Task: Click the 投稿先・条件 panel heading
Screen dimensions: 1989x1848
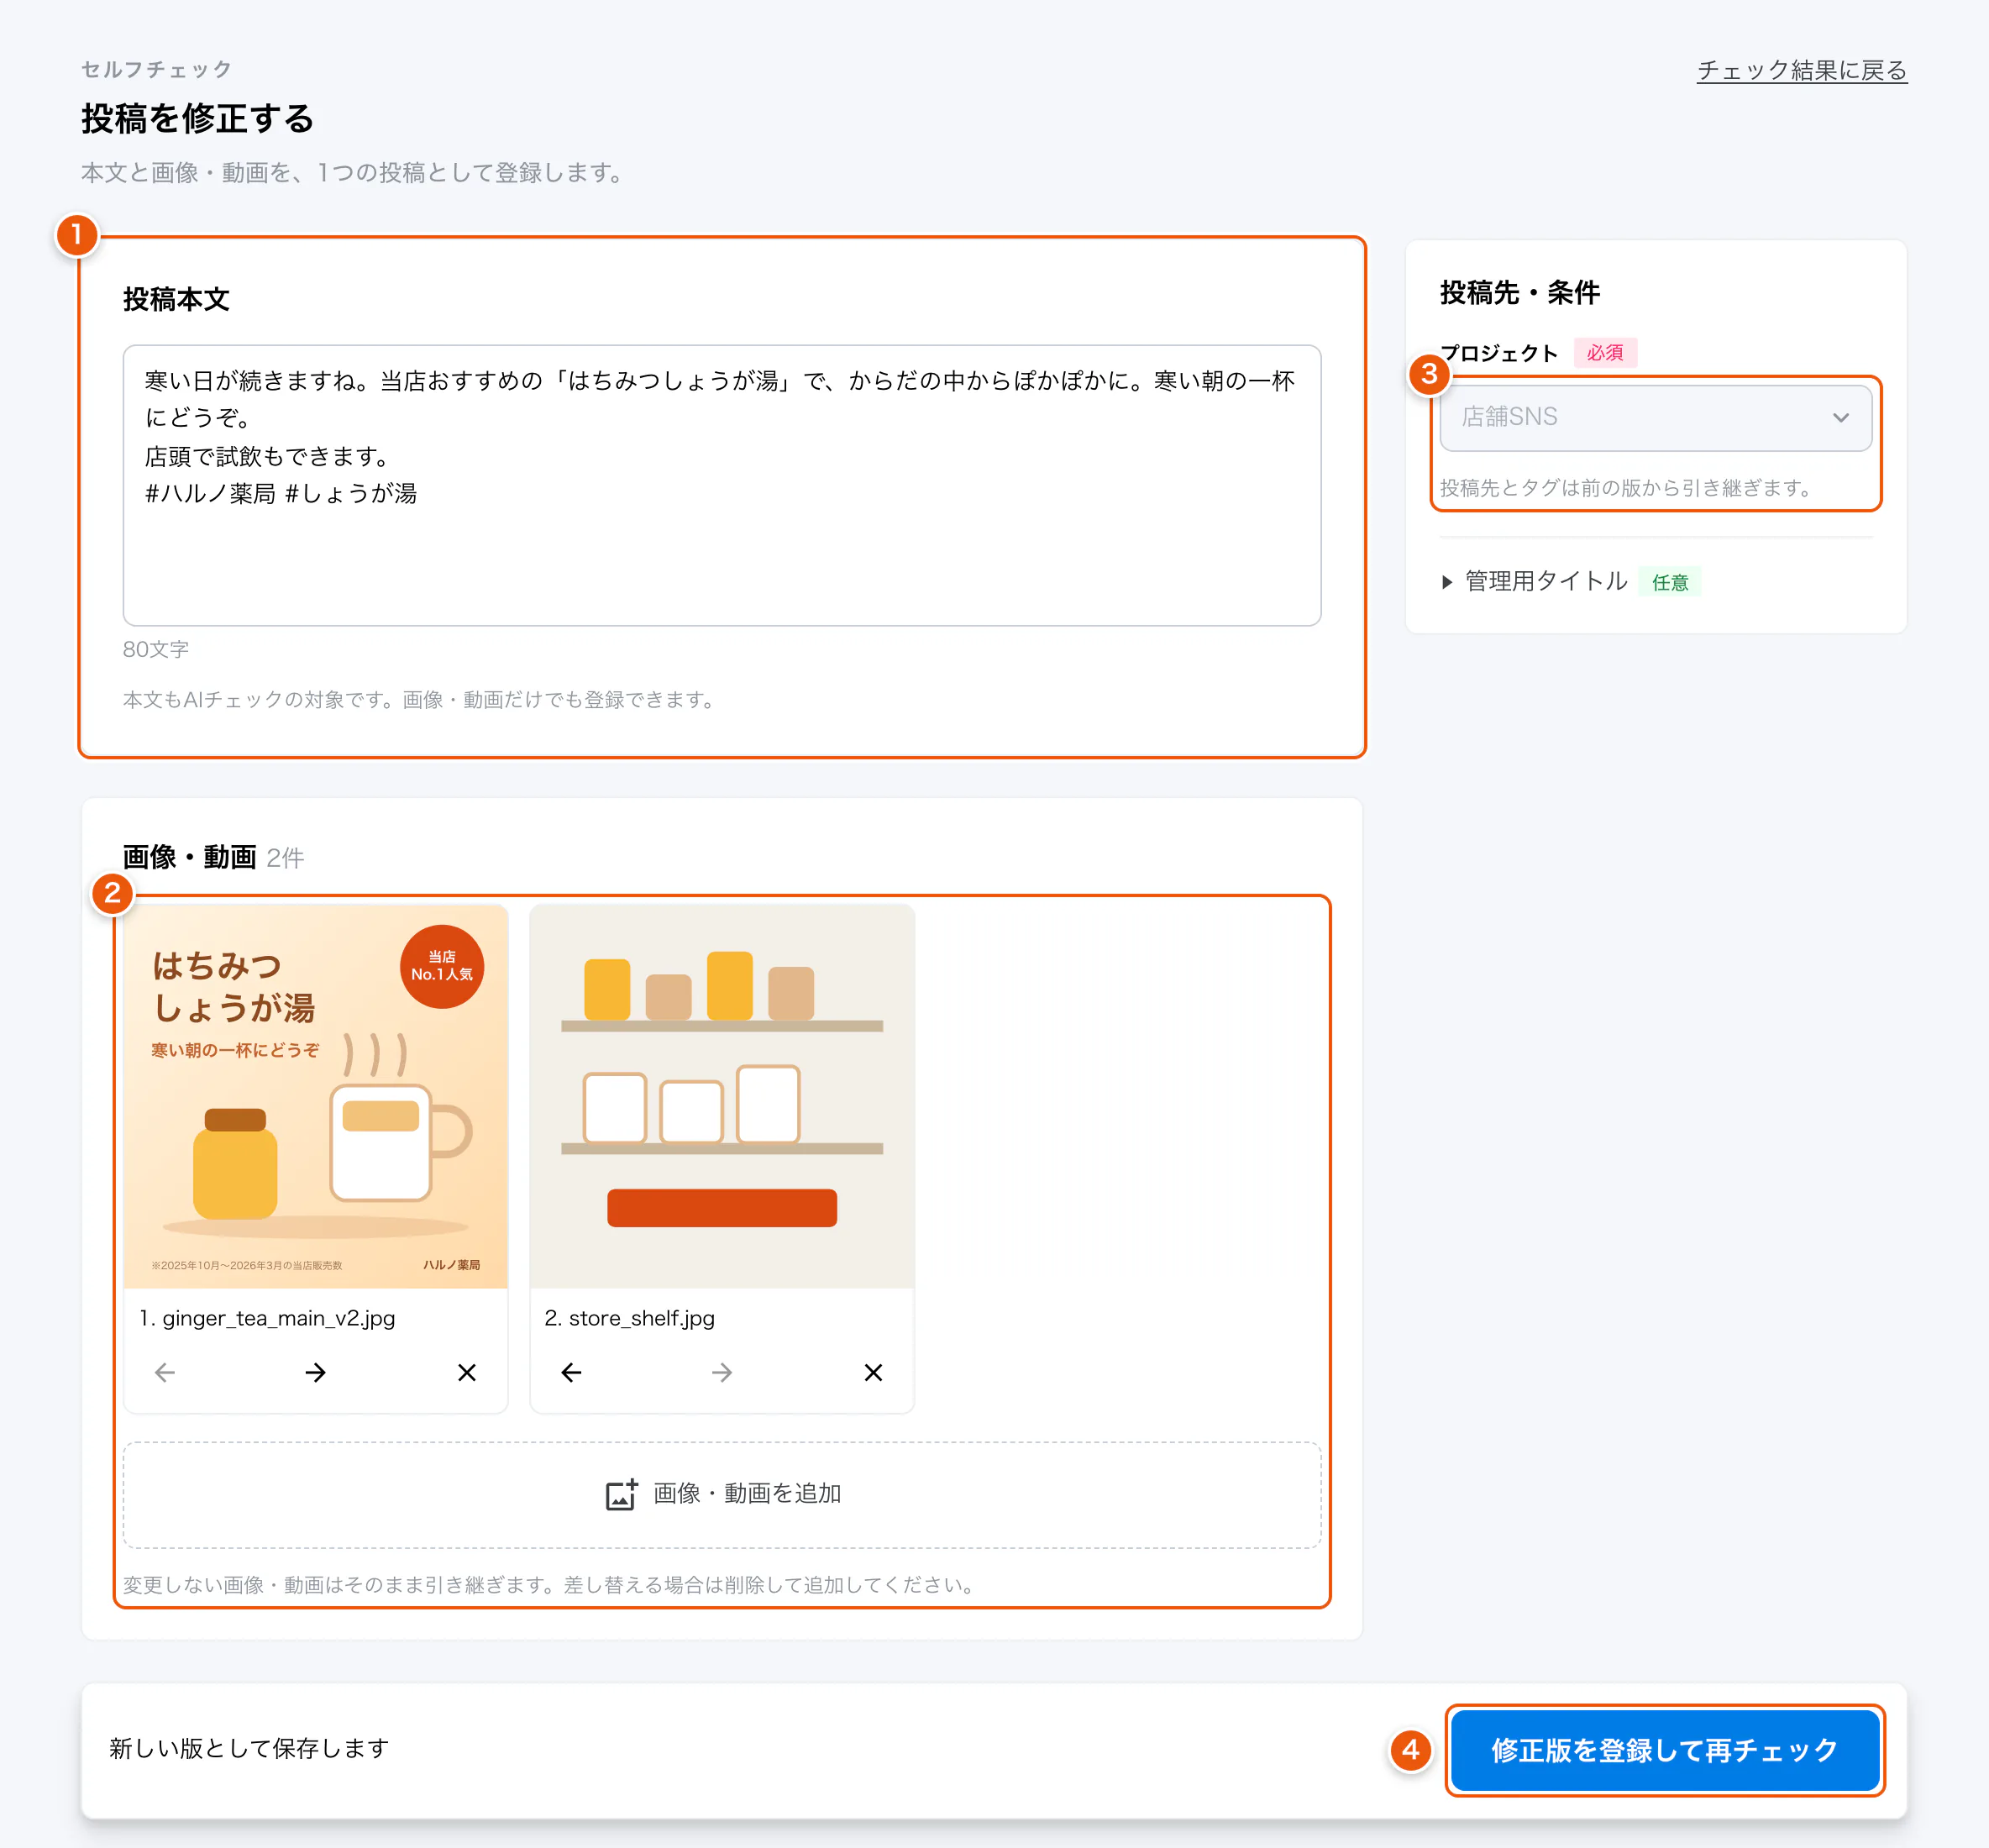Action: 1519,292
